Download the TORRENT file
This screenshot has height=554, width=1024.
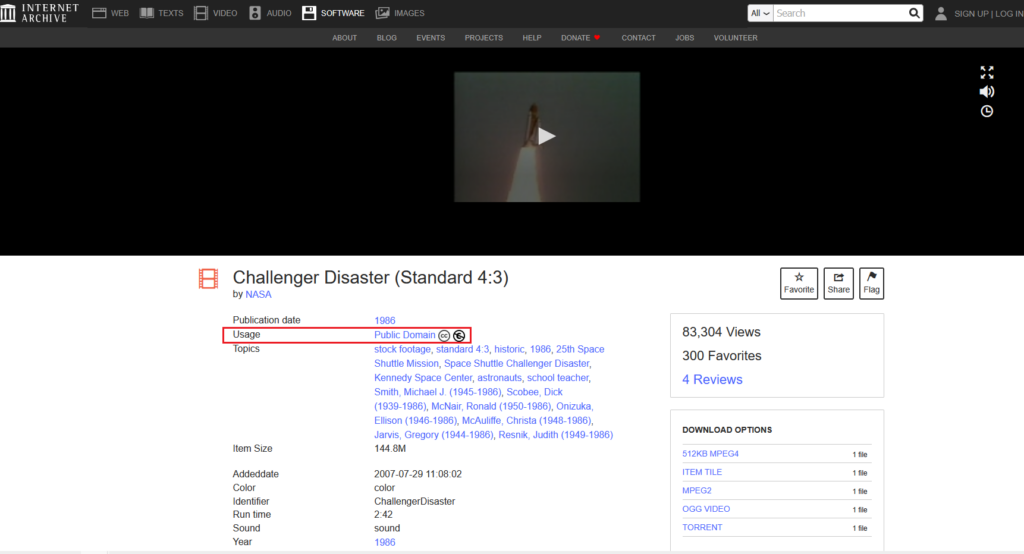[702, 527]
